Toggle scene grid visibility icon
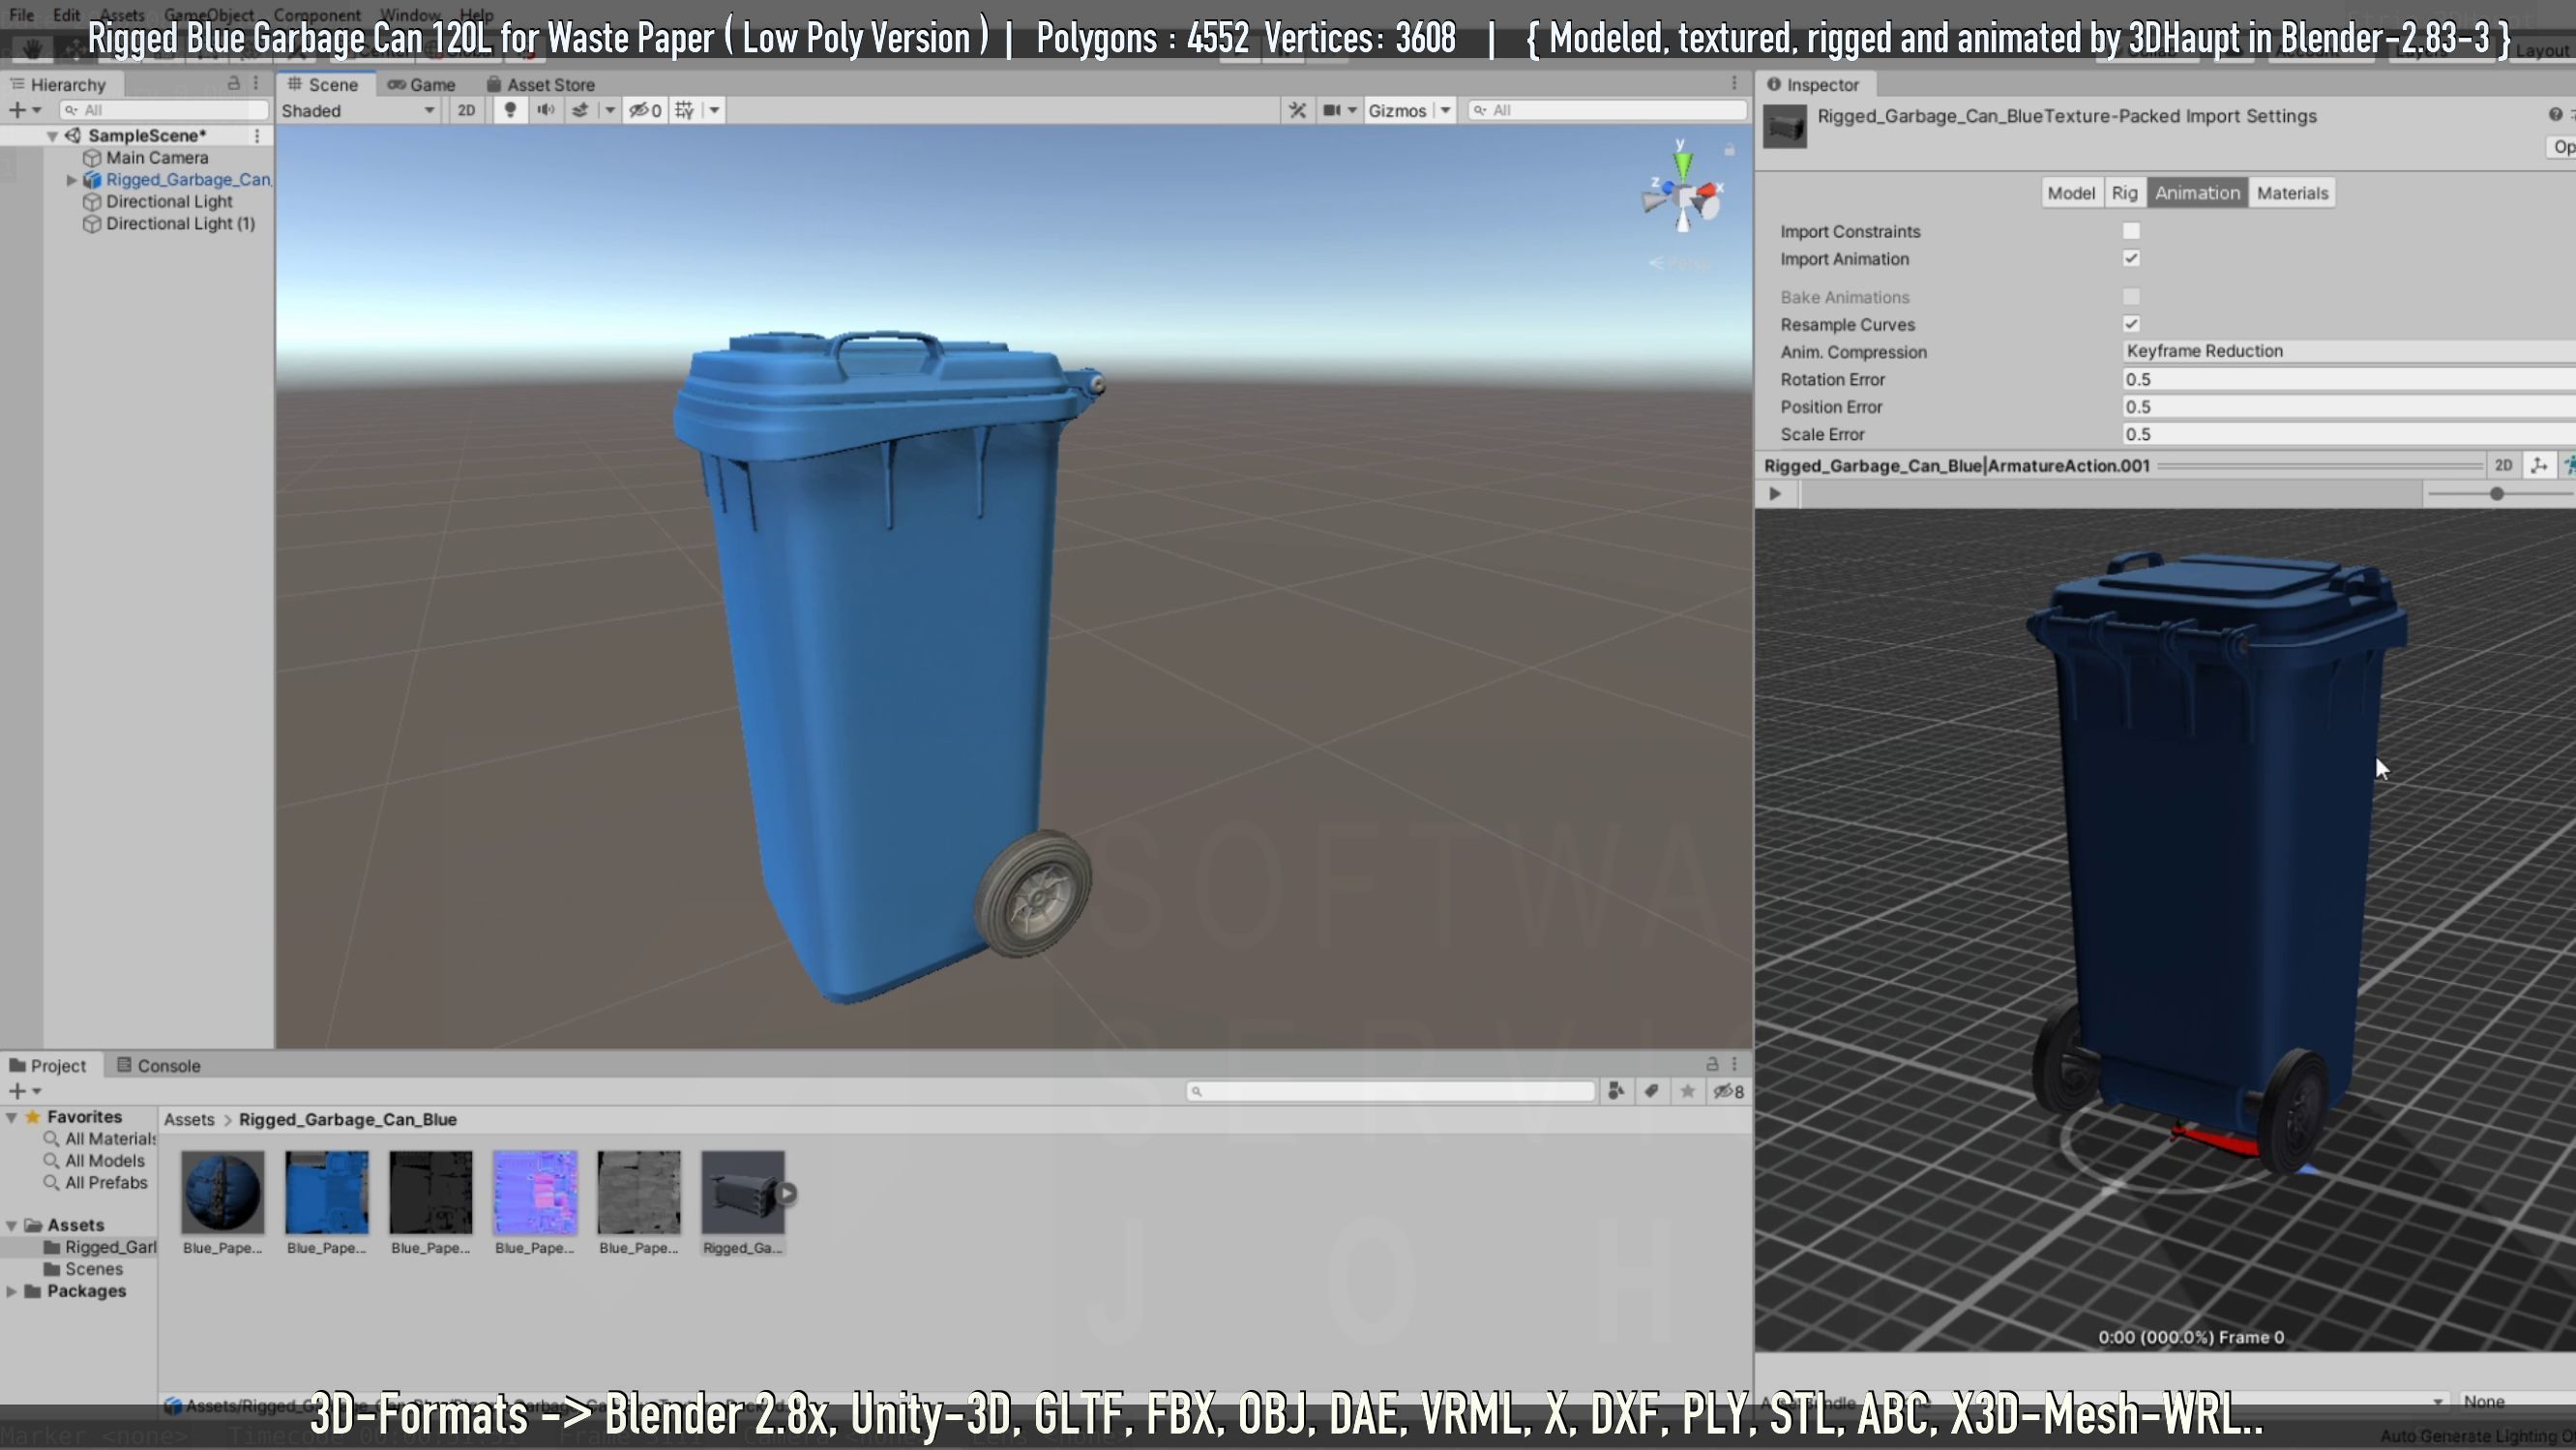The image size is (2576, 1450). click(x=685, y=110)
